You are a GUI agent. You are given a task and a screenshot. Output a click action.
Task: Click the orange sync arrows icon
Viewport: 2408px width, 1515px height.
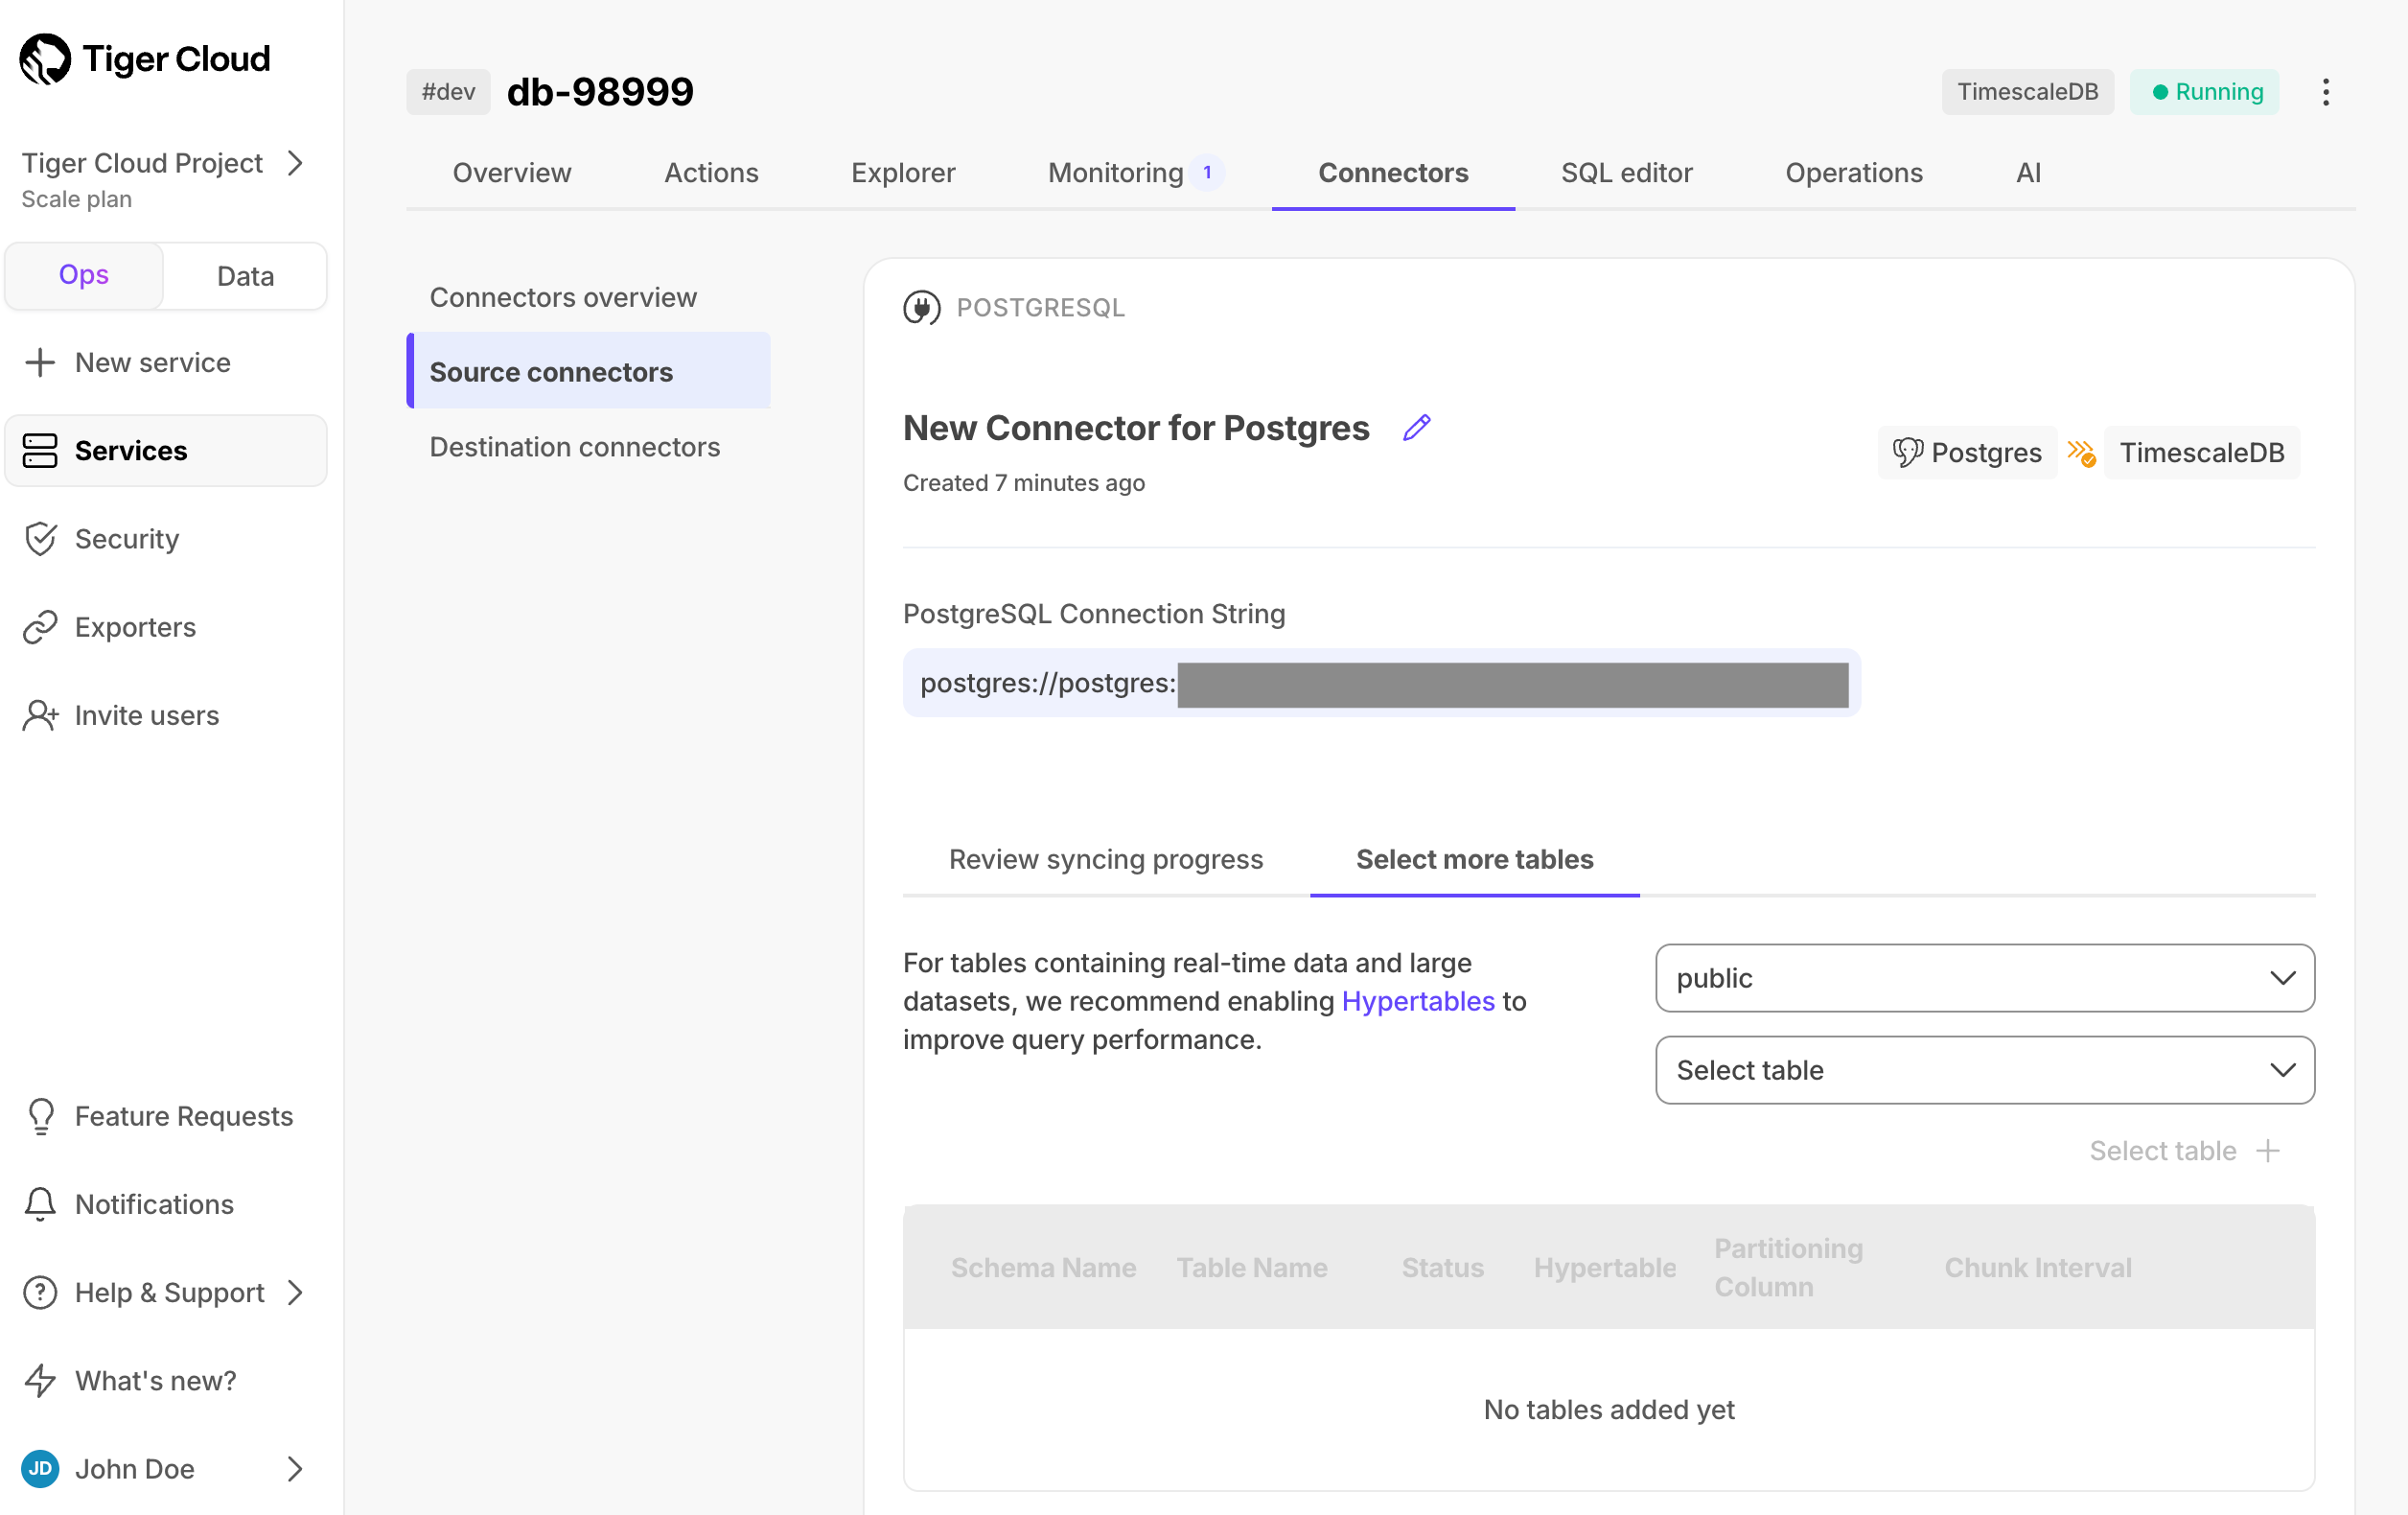pyautogui.click(x=2082, y=453)
